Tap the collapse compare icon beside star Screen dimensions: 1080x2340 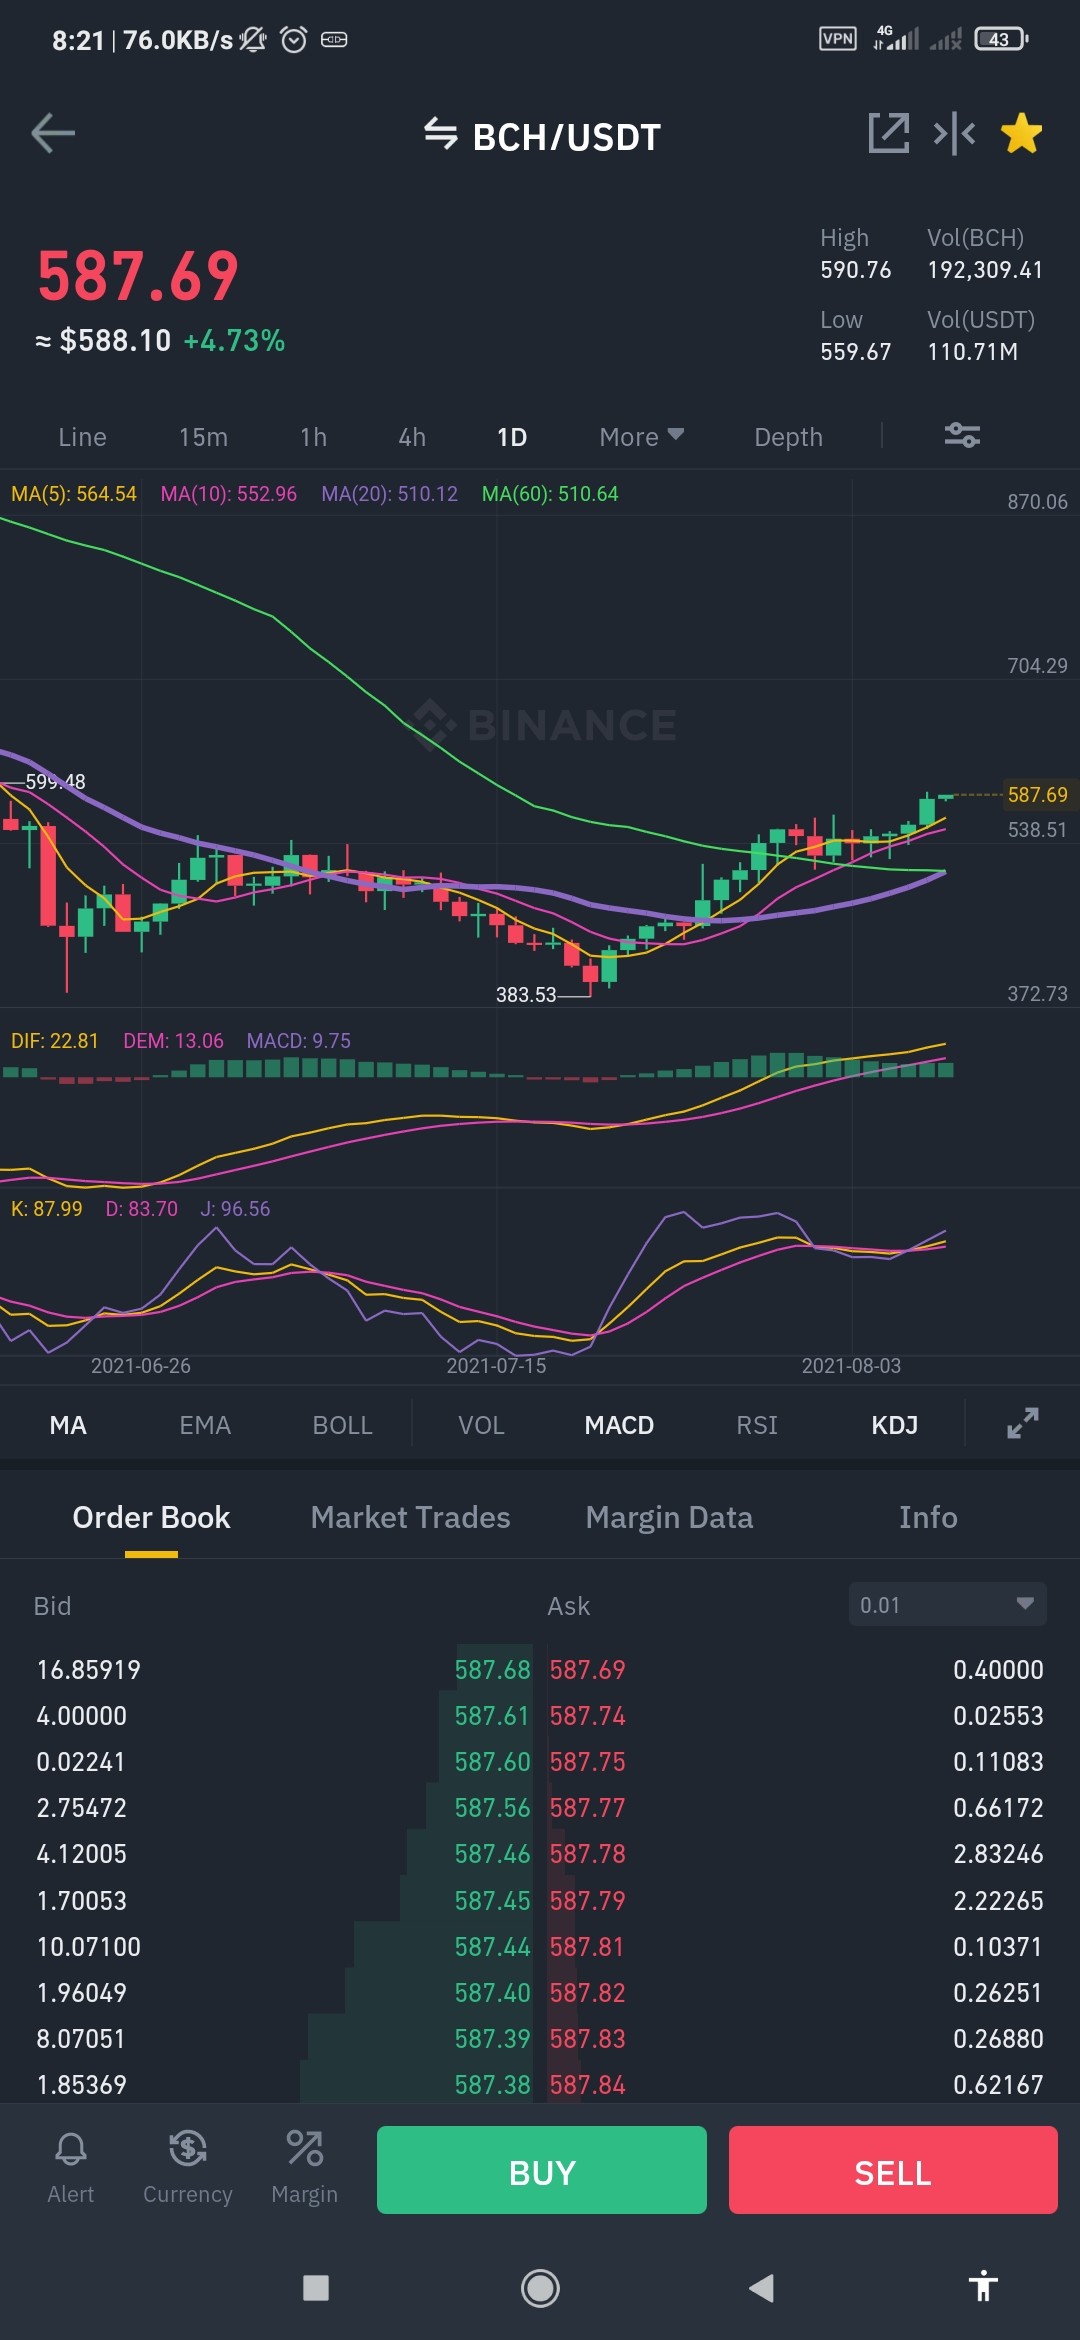point(954,133)
